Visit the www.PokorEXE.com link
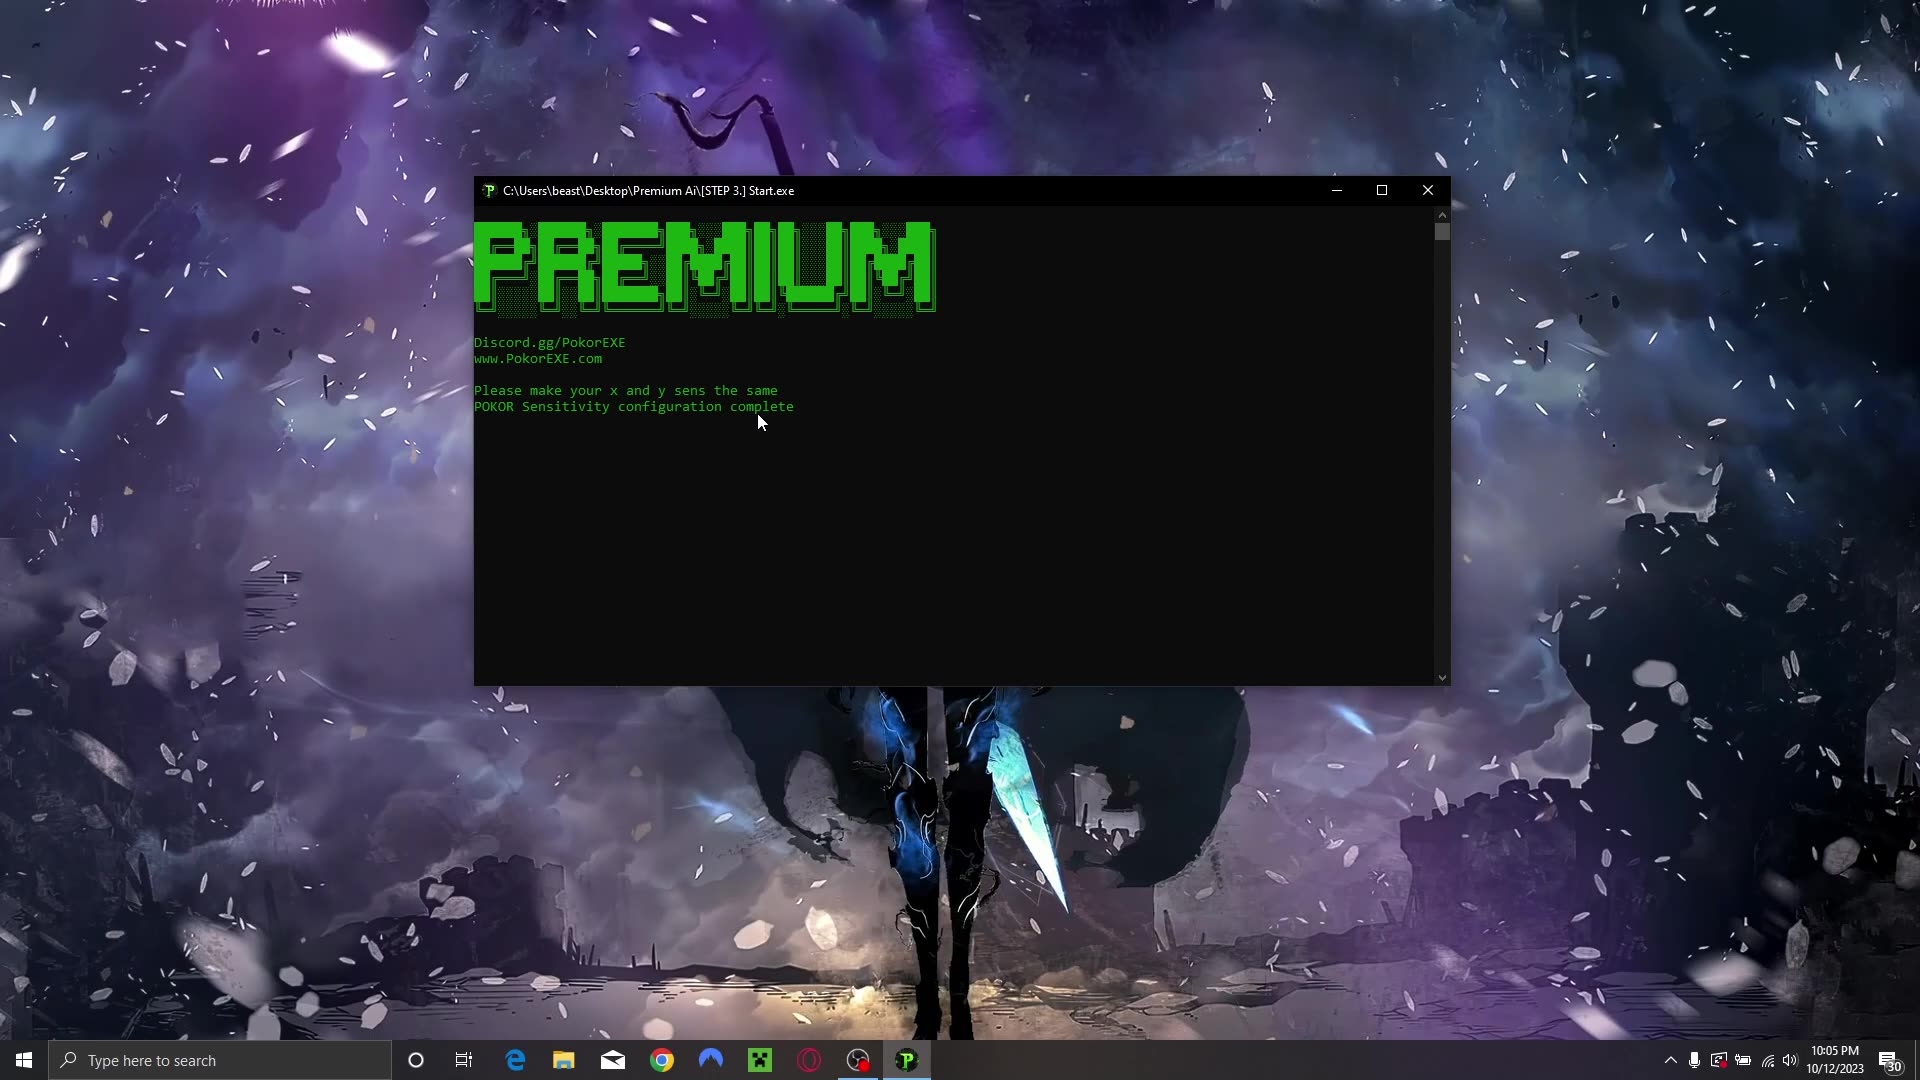 [x=538, y=358]
